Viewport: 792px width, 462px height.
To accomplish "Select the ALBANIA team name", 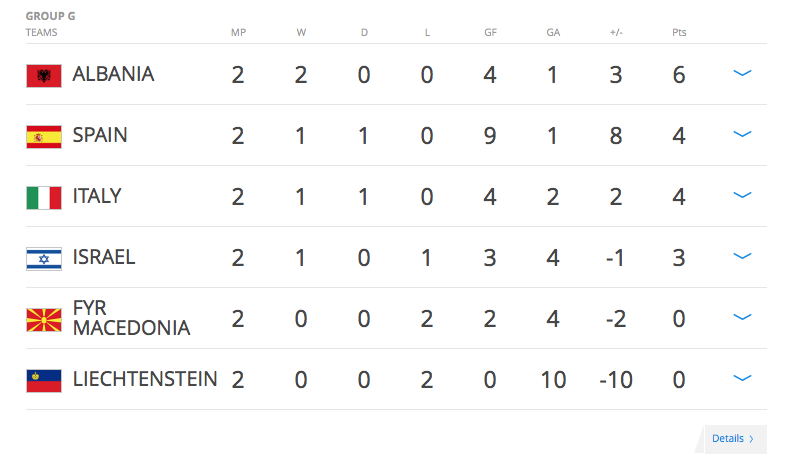I will coord(113,74).
